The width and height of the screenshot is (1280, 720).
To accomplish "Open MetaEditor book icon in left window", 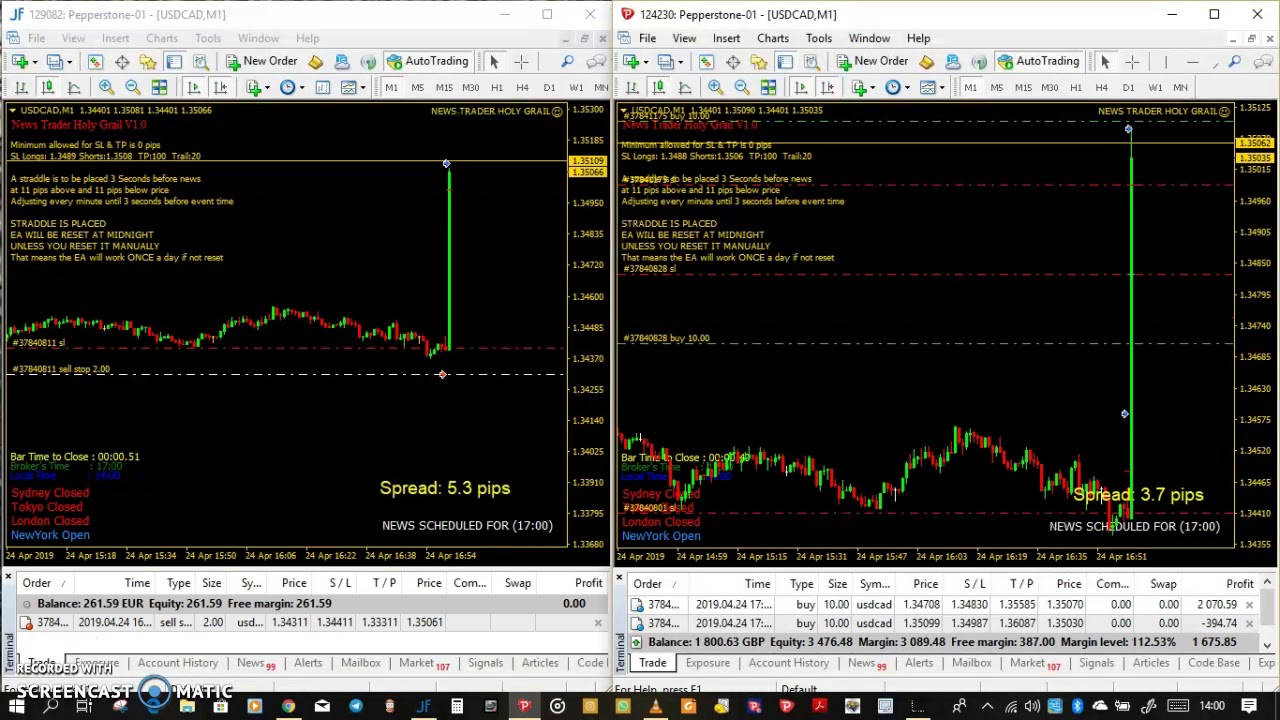I will (x=315, y=62).
